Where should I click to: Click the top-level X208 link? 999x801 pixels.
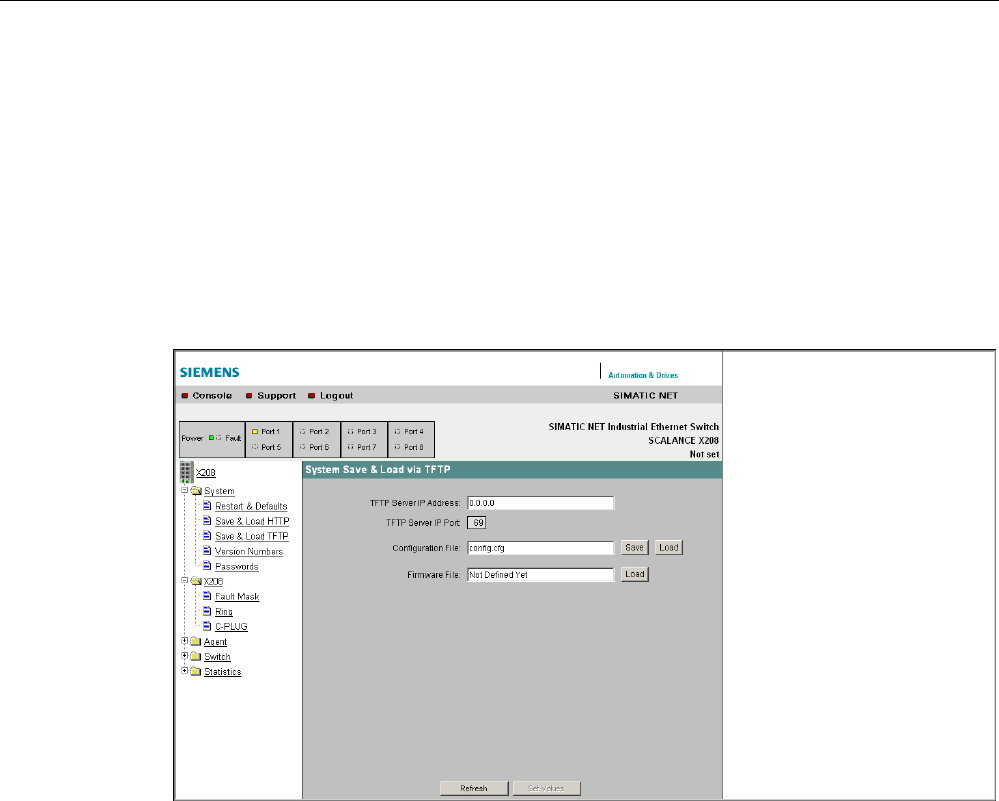pyautogui.click(x=206, y=473)
